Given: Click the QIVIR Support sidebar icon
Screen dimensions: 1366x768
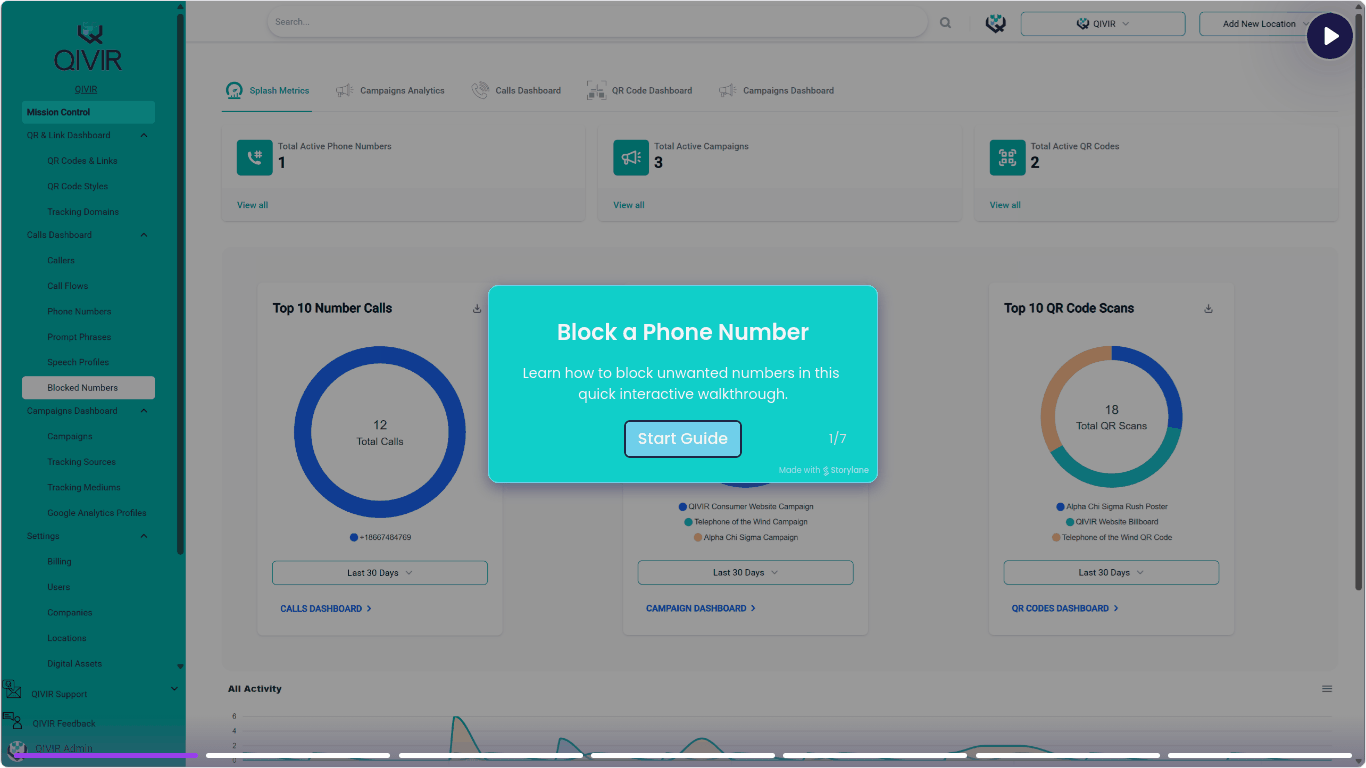Looking at the screenshot, I should 12,690.
